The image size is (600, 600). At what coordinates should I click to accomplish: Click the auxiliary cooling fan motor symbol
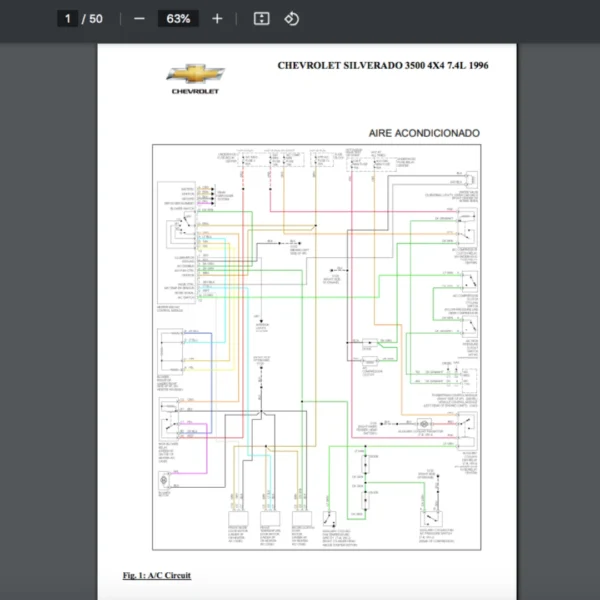pos(424,425)
